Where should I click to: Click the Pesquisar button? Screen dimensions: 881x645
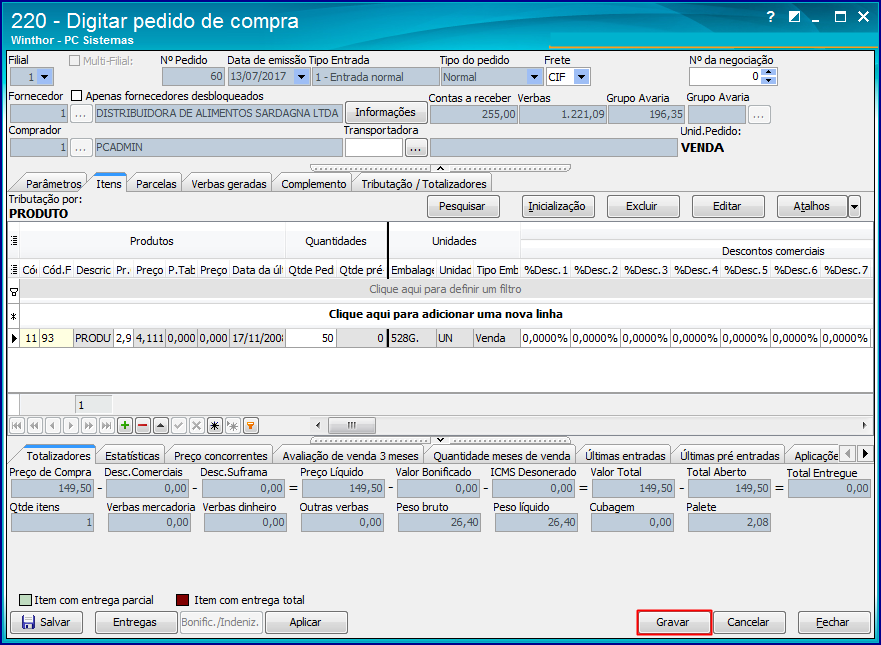[463, 207]
